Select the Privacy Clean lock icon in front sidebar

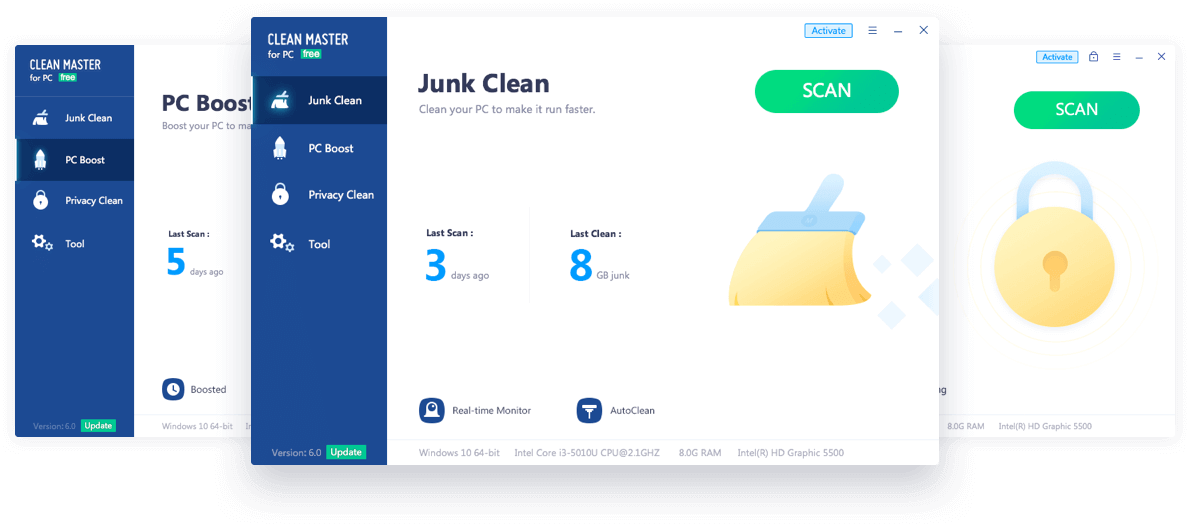coord(280,194)
